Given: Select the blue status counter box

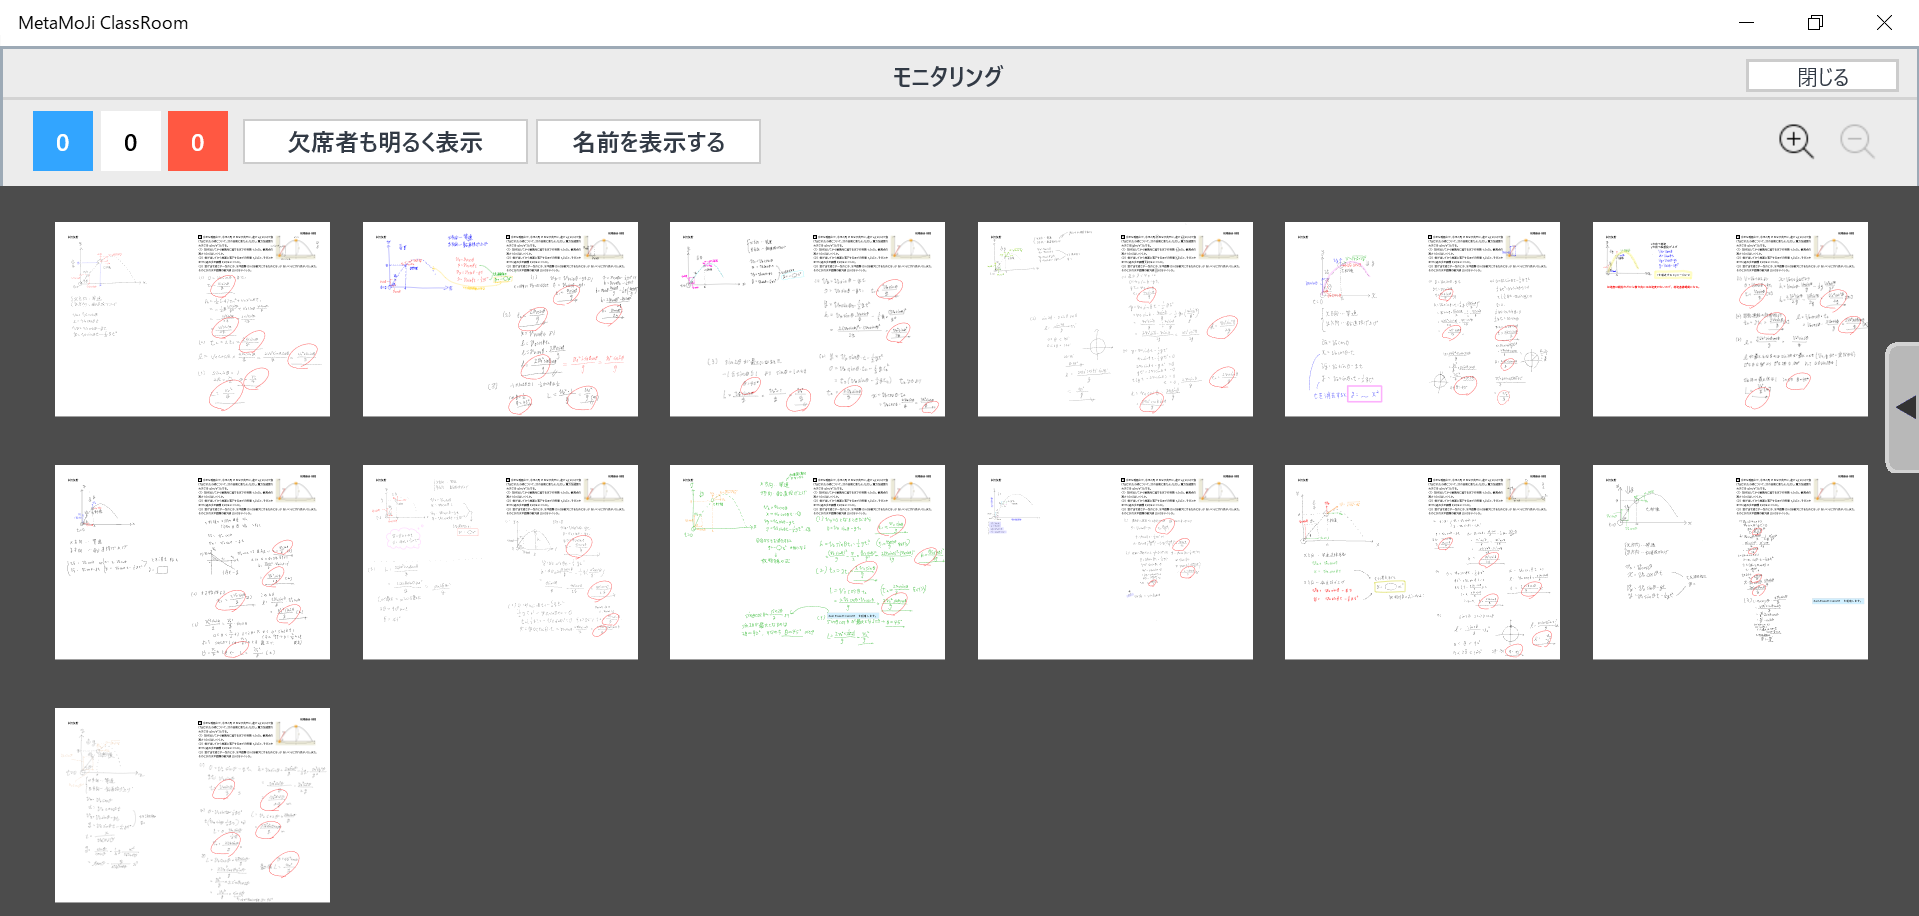Looking at the screenshot, I should pyautogui.click(x=63, y=142).
